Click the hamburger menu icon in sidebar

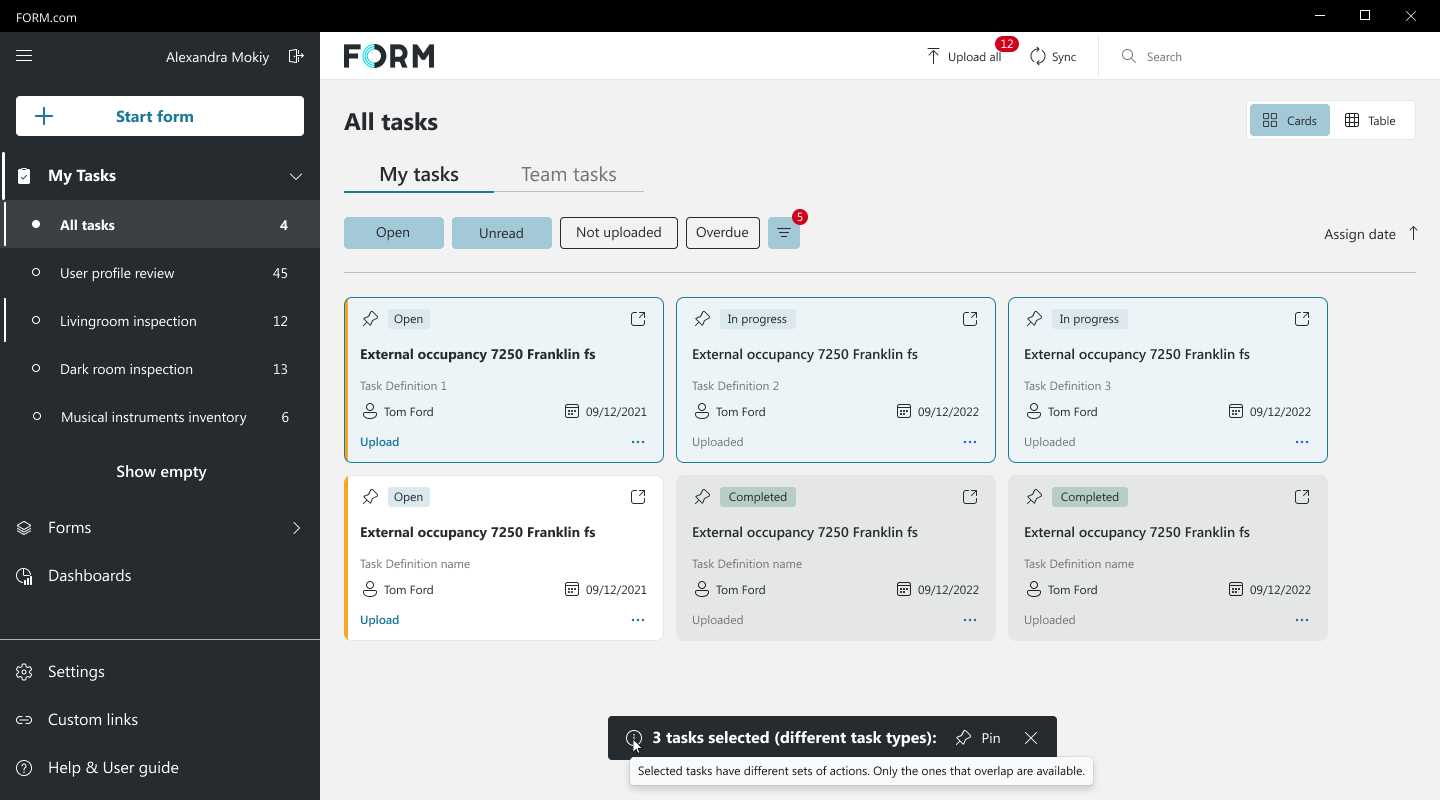pos(24,56)
